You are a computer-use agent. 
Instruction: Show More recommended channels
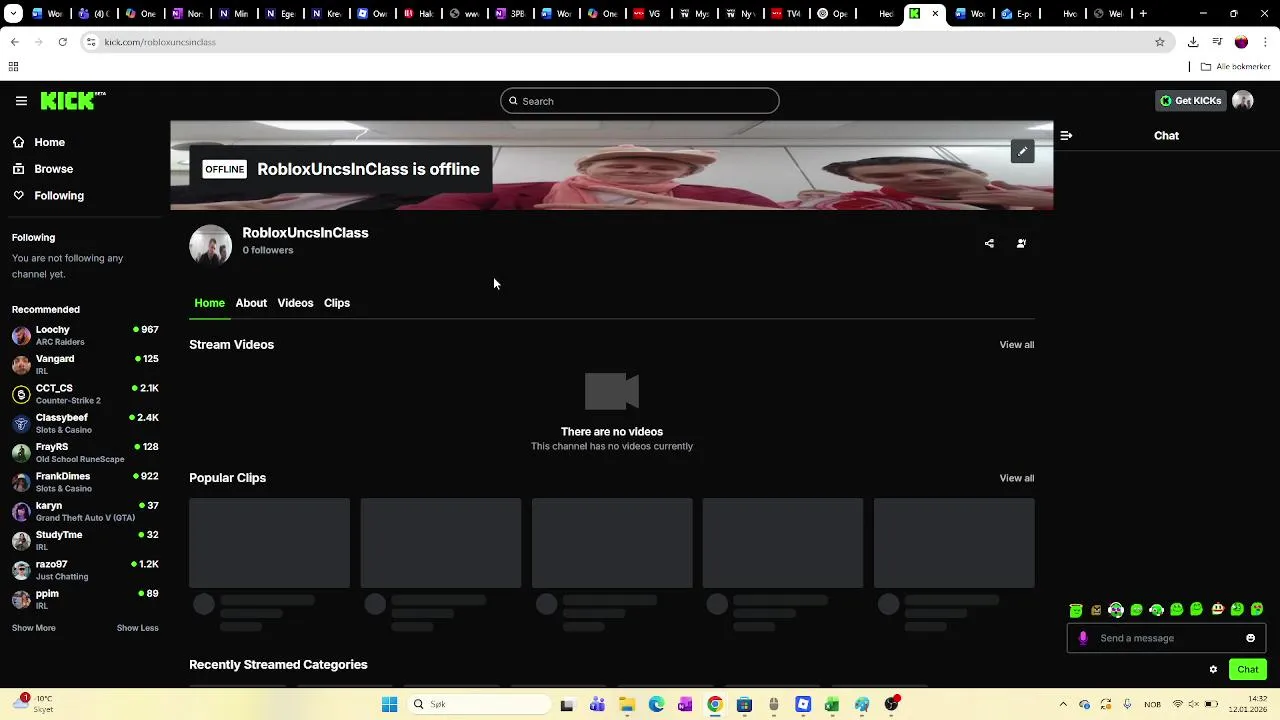coord(34,628)
